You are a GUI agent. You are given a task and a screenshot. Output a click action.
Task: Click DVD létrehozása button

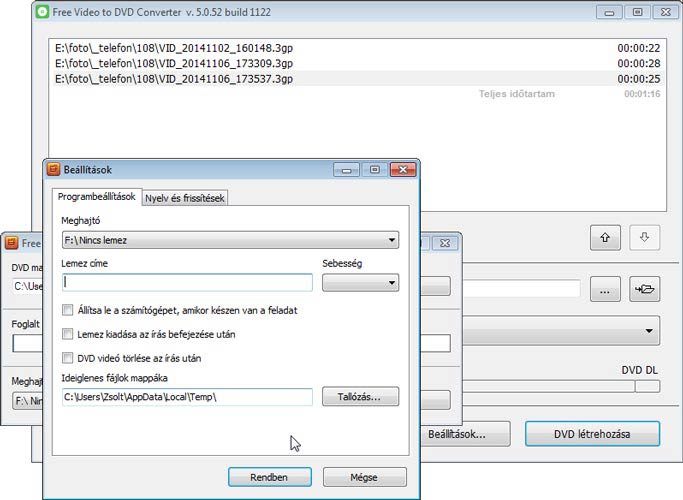(592, 434)
